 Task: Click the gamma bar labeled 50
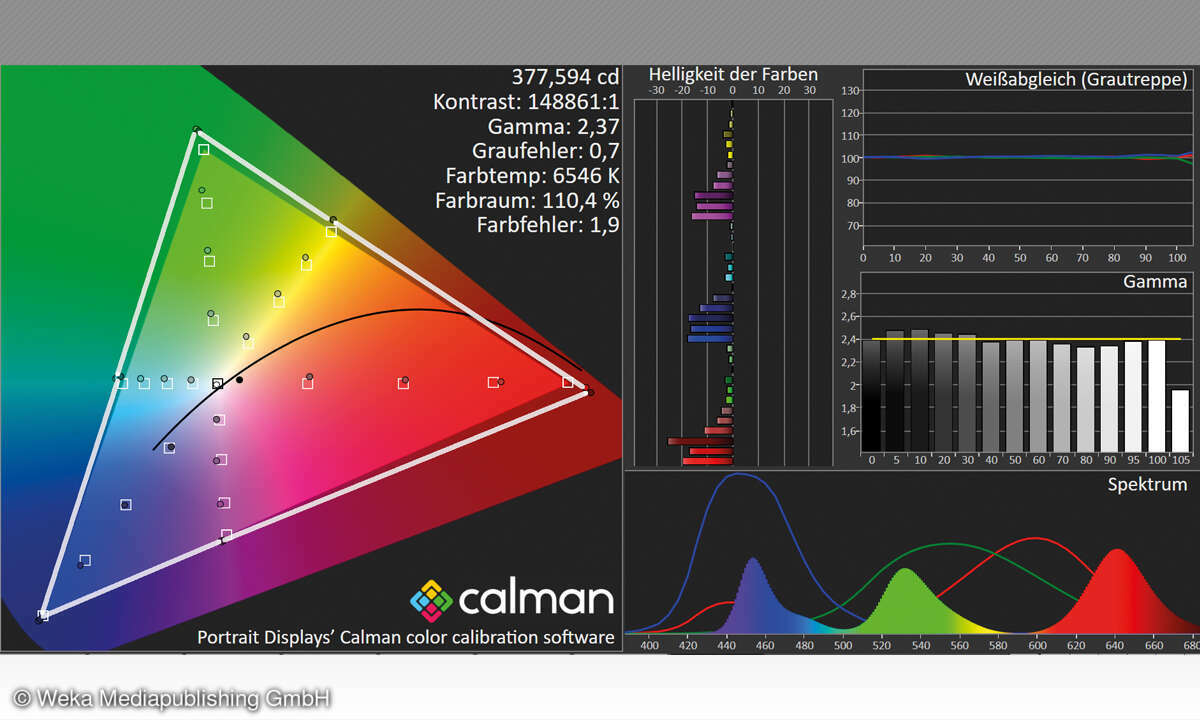click(1014, 395)
